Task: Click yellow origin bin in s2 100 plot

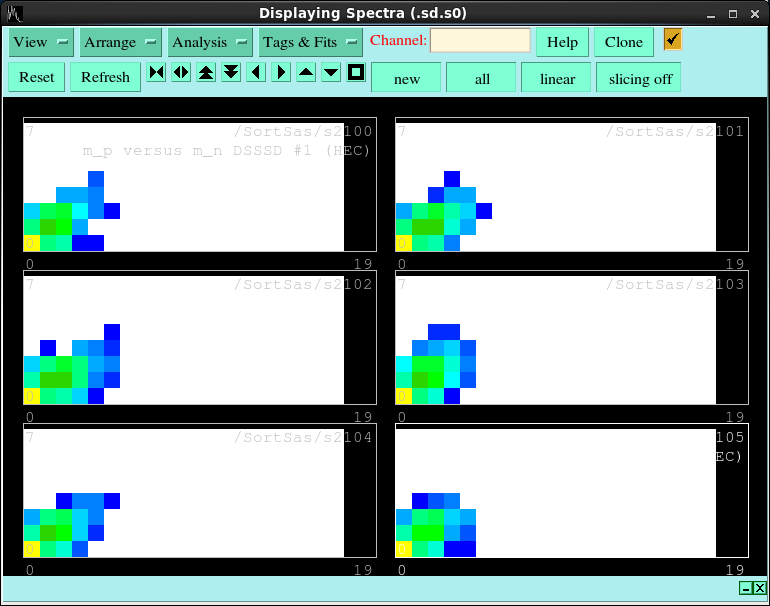Action: click(32, 243)
